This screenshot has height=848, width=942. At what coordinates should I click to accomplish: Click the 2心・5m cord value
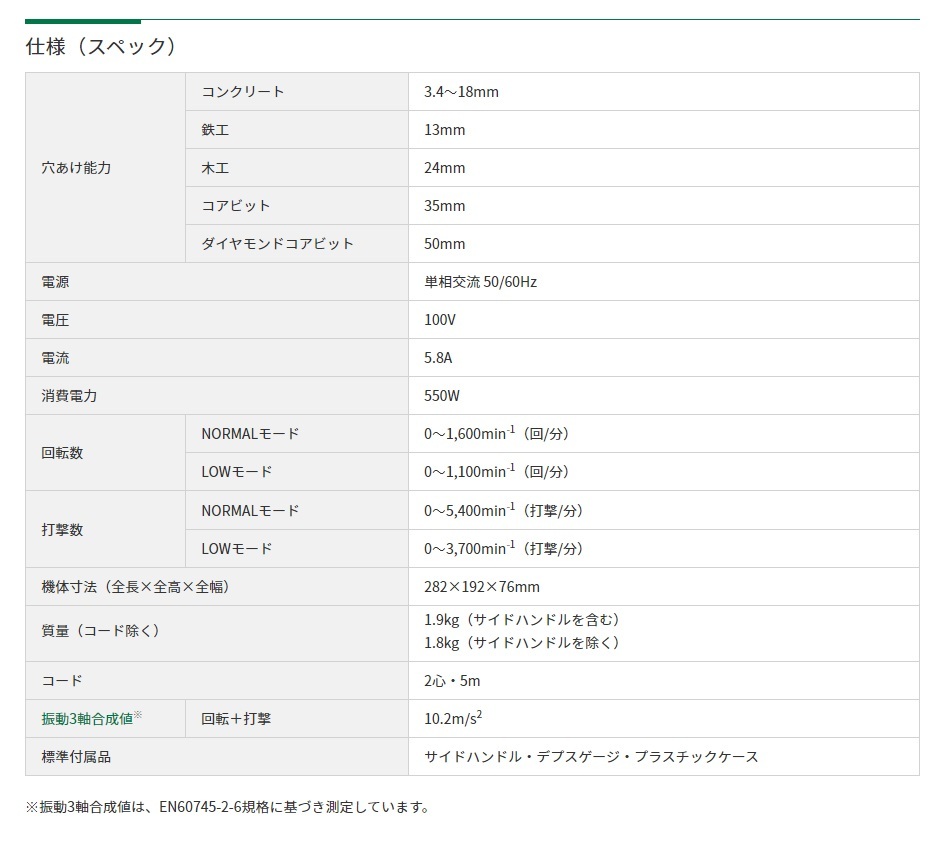(452, 681)
